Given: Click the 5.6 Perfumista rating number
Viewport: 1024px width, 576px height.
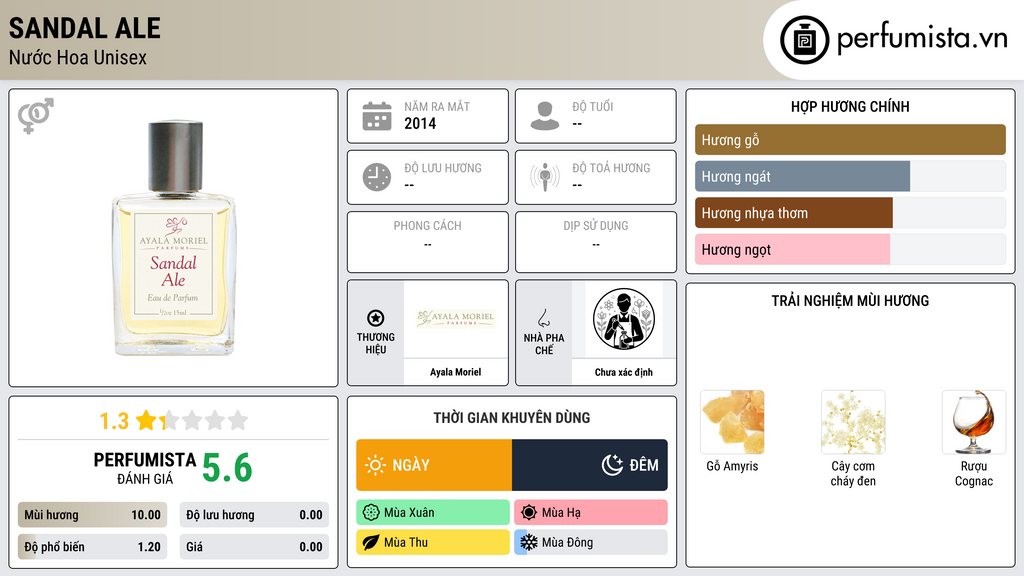Looking at the screenshot, I should [x=227, y=468].
